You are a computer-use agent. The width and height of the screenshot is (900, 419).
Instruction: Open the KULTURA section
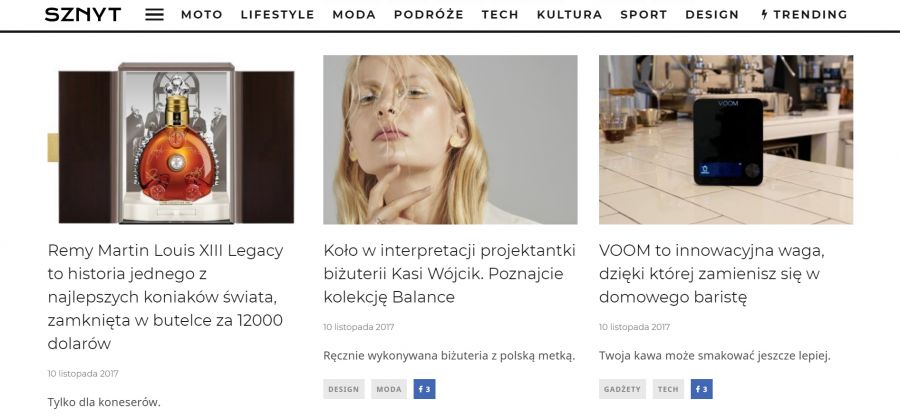pyautogui.click(x=569, y=15)
